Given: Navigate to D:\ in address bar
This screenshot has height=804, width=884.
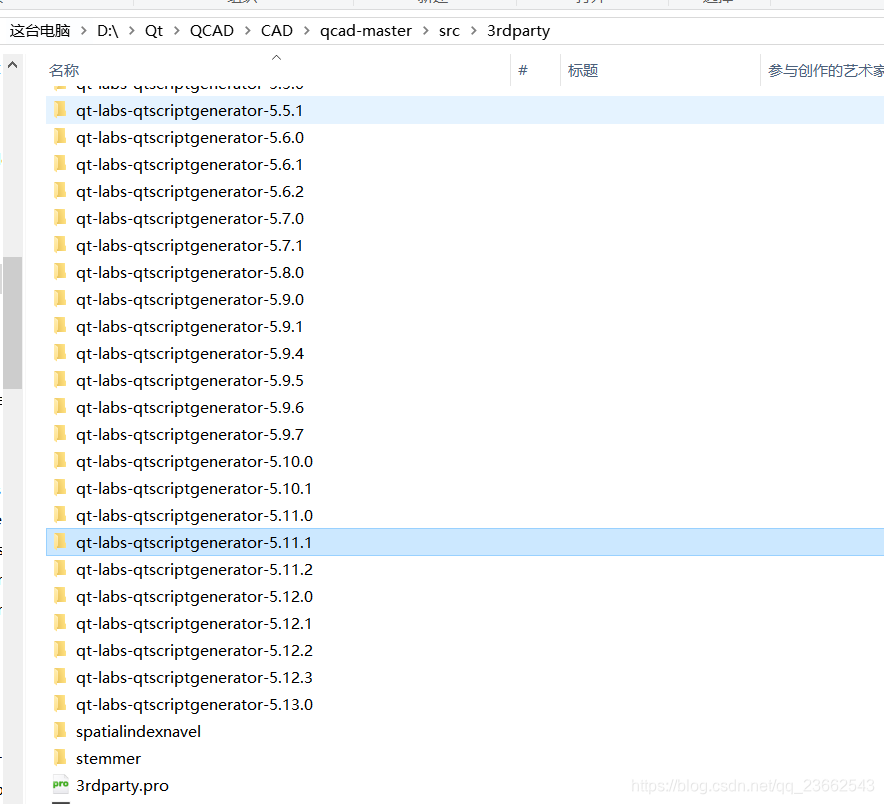Looking at the screenshot, I should coord(108,30).
